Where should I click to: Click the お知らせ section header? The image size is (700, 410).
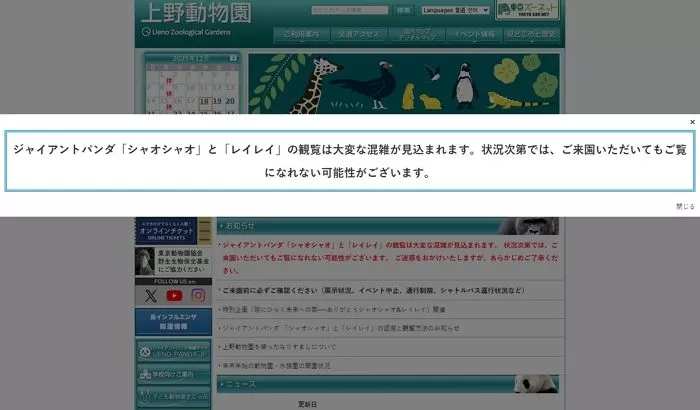tap(388, 226)
